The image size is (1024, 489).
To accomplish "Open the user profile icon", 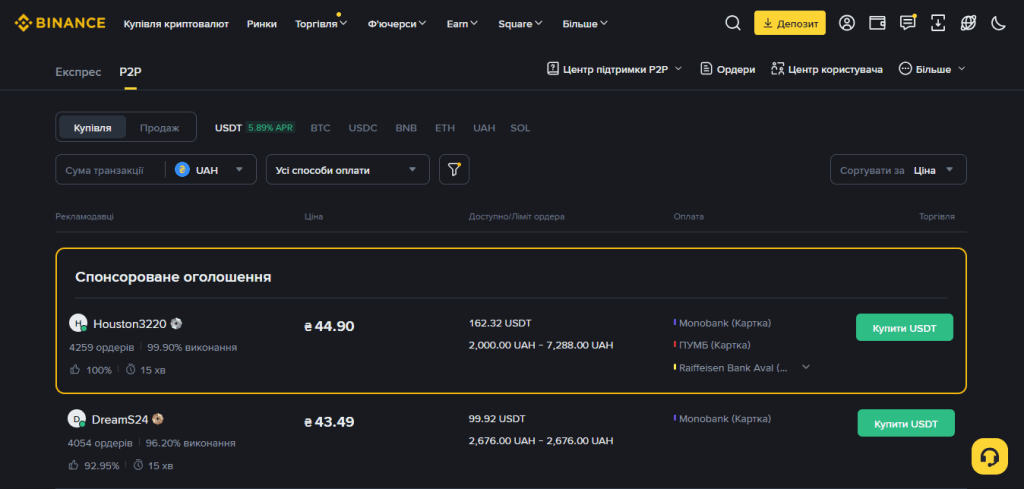I will tap(847, 23).
